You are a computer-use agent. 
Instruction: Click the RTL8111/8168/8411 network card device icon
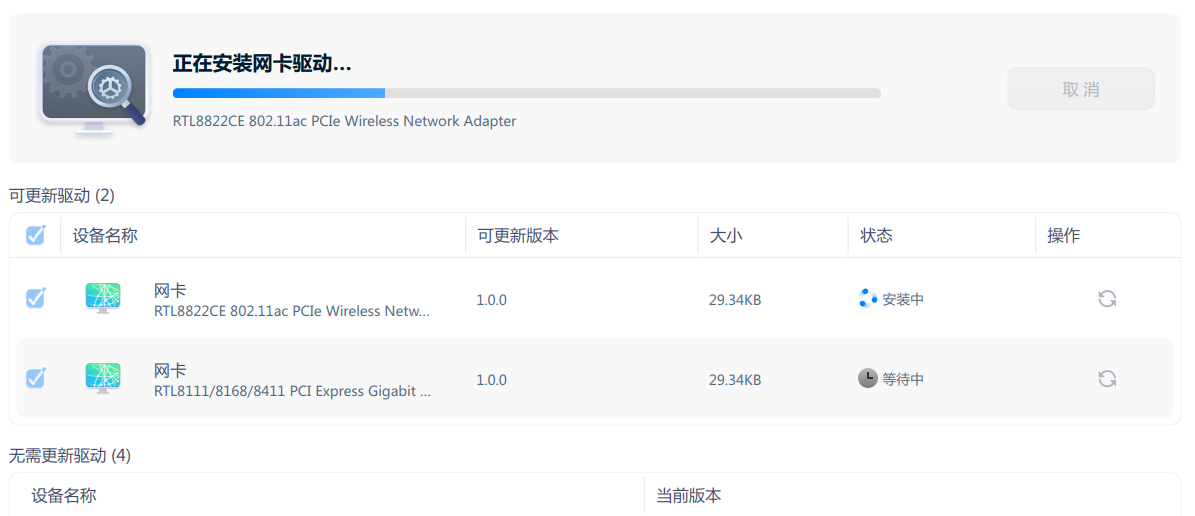point(103,378)
